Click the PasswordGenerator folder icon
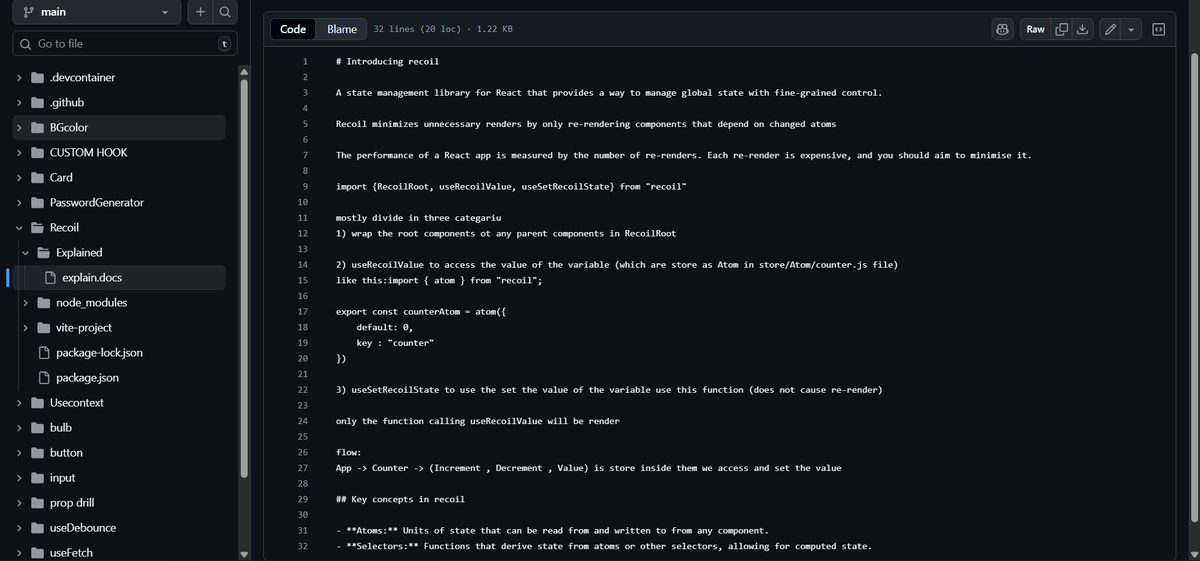Screen dimensions: 1200x561 38,203
